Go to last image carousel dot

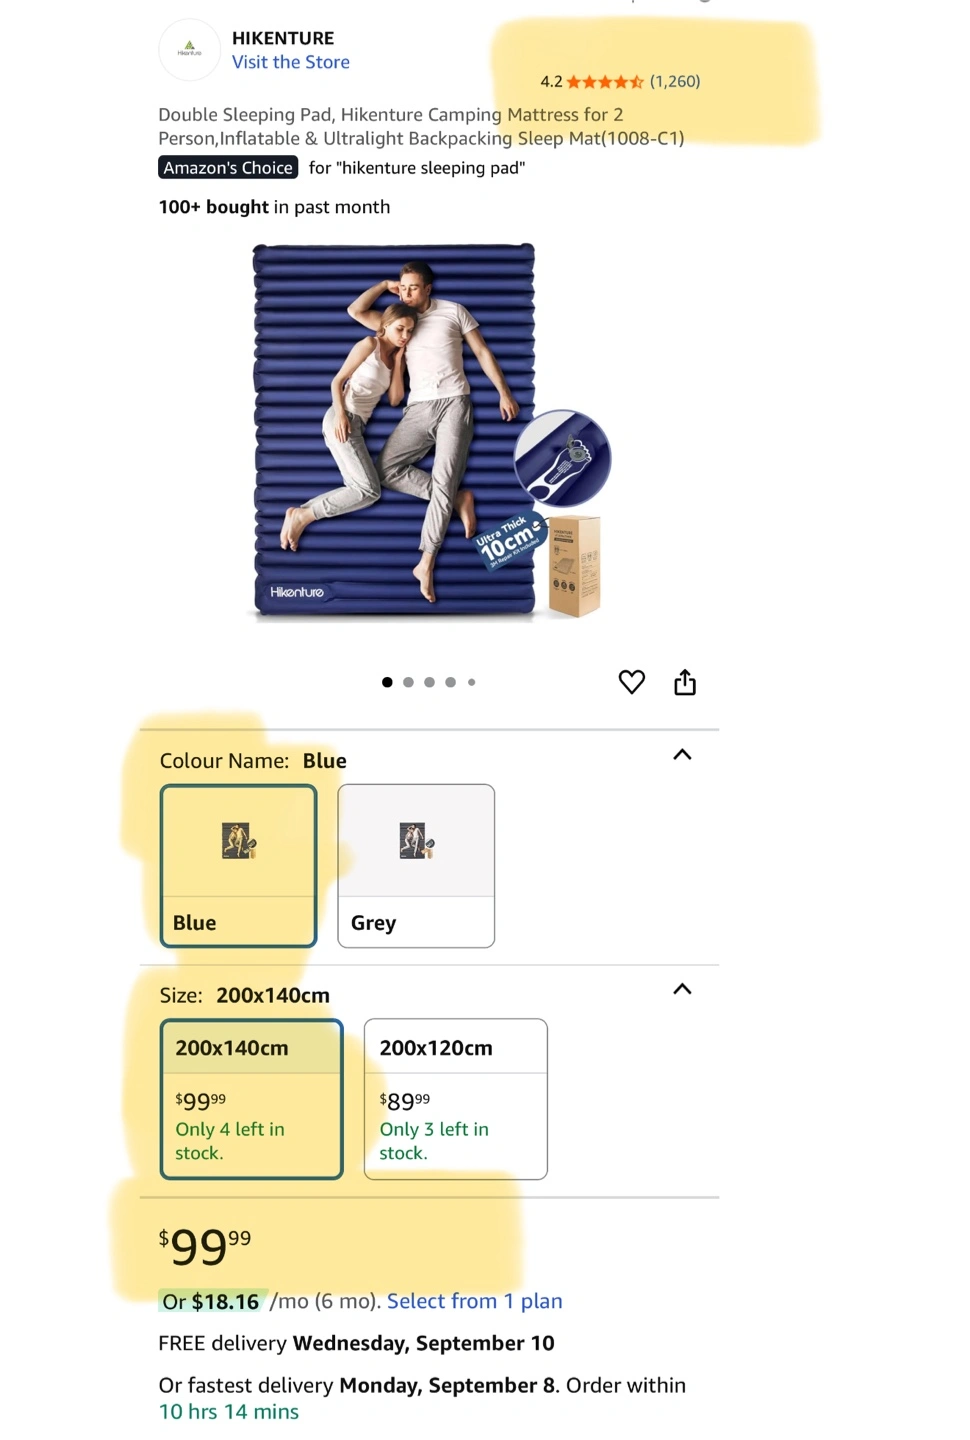tap(471, 682)
